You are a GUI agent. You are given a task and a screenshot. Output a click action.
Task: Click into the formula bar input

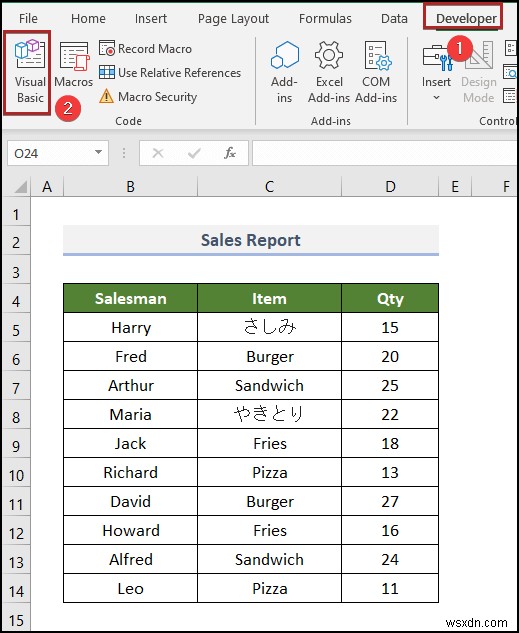tap(385, 153)
